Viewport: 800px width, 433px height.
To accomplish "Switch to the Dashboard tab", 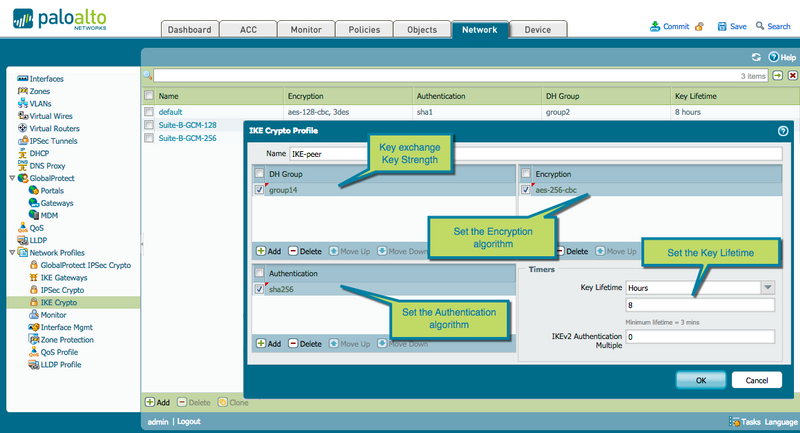I will click(190, 30).
